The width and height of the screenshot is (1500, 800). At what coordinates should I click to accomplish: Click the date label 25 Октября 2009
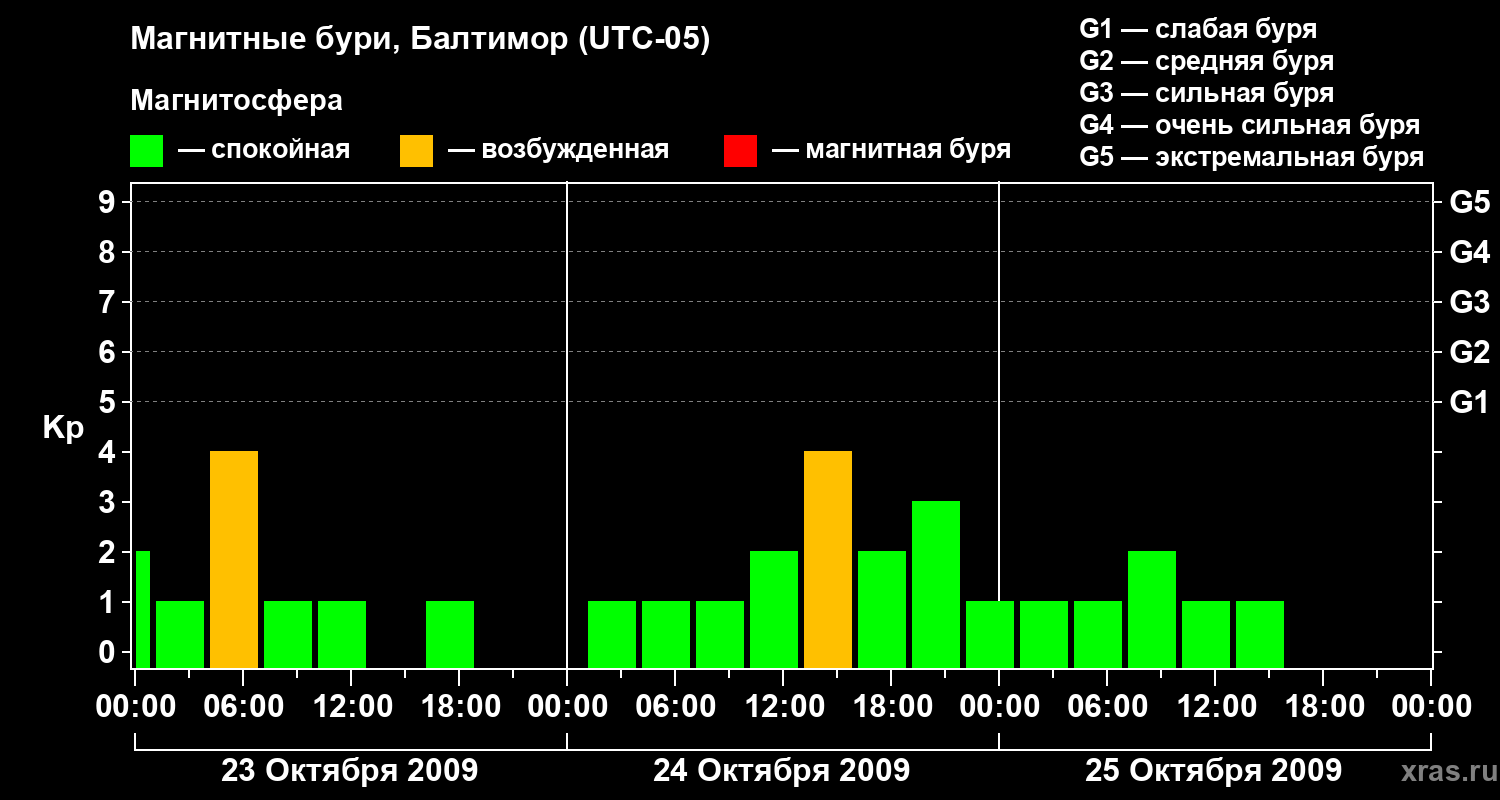[1214, 771]
